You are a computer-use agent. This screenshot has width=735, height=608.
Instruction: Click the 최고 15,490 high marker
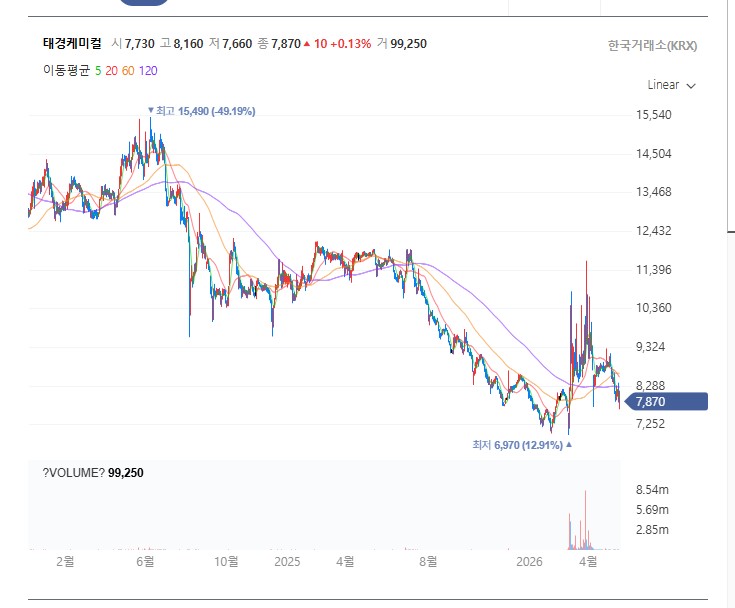(202, 111)
